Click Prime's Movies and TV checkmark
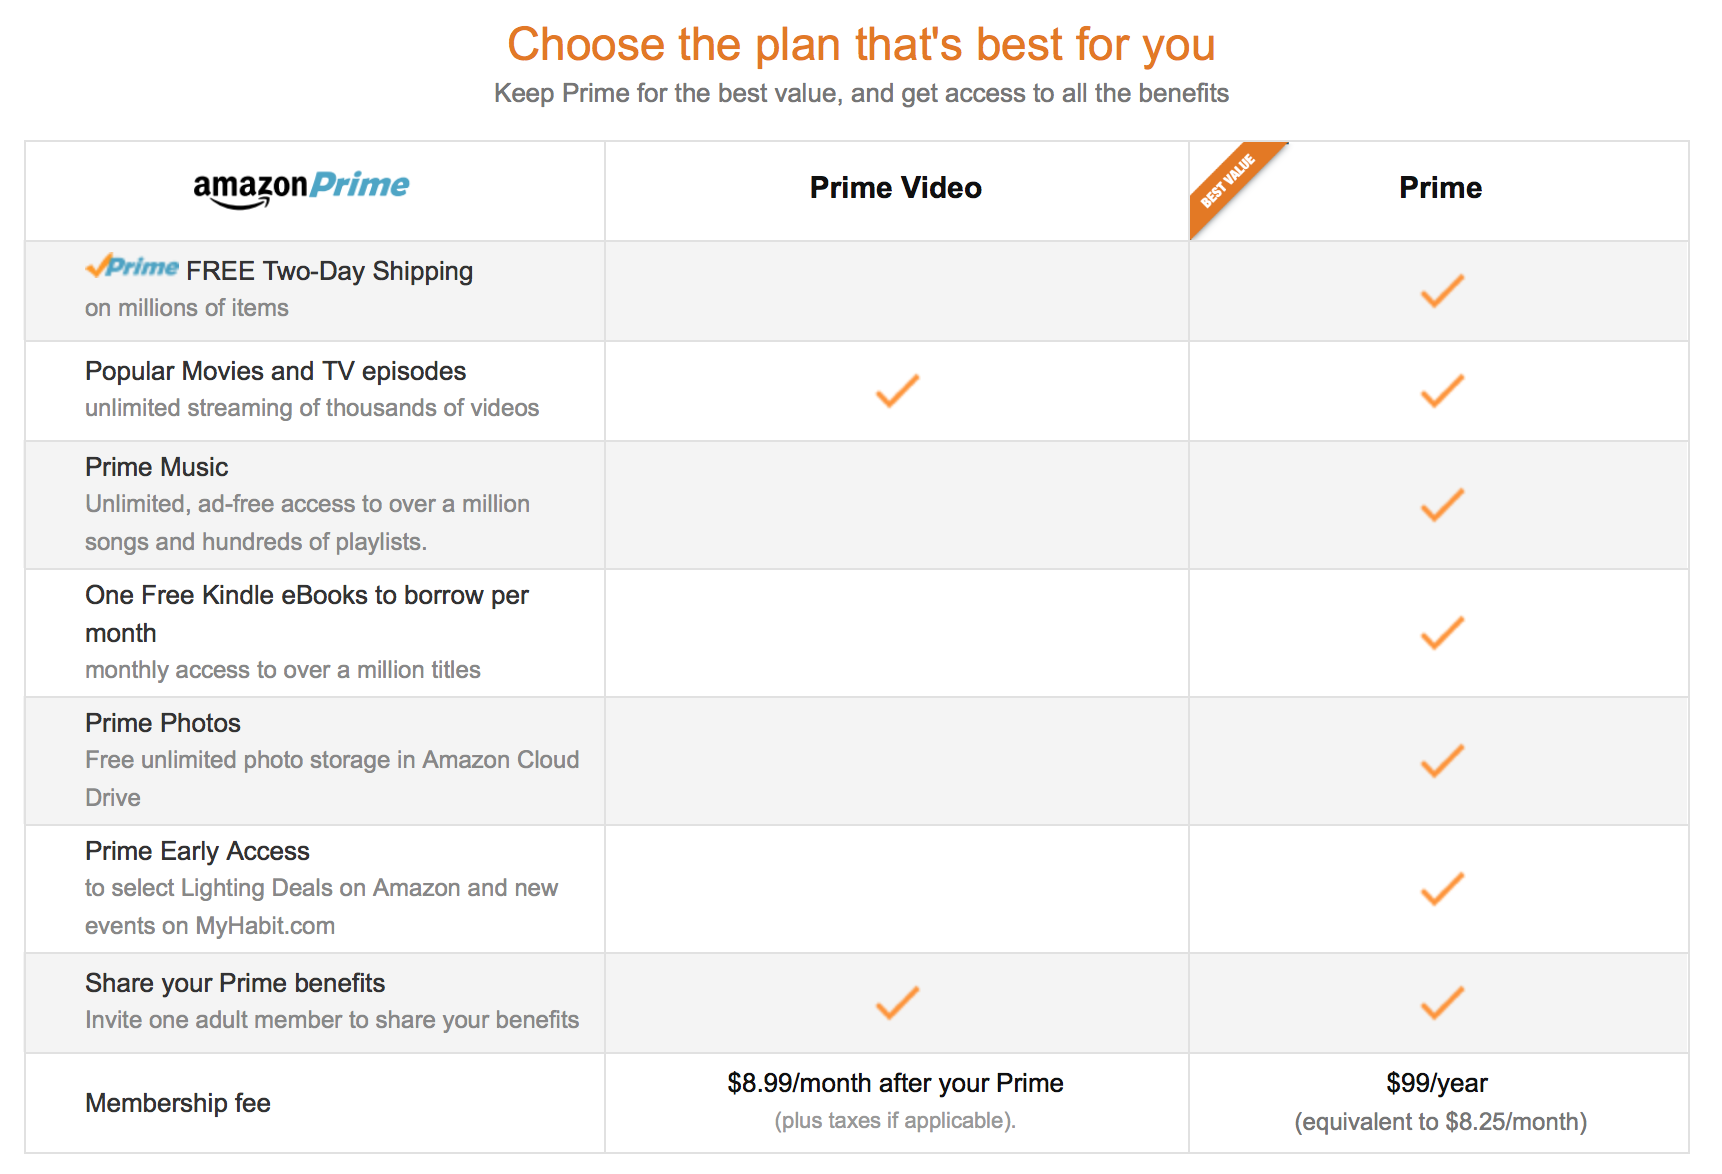Viewport: 1722px width, 1174px height. 1442,391
